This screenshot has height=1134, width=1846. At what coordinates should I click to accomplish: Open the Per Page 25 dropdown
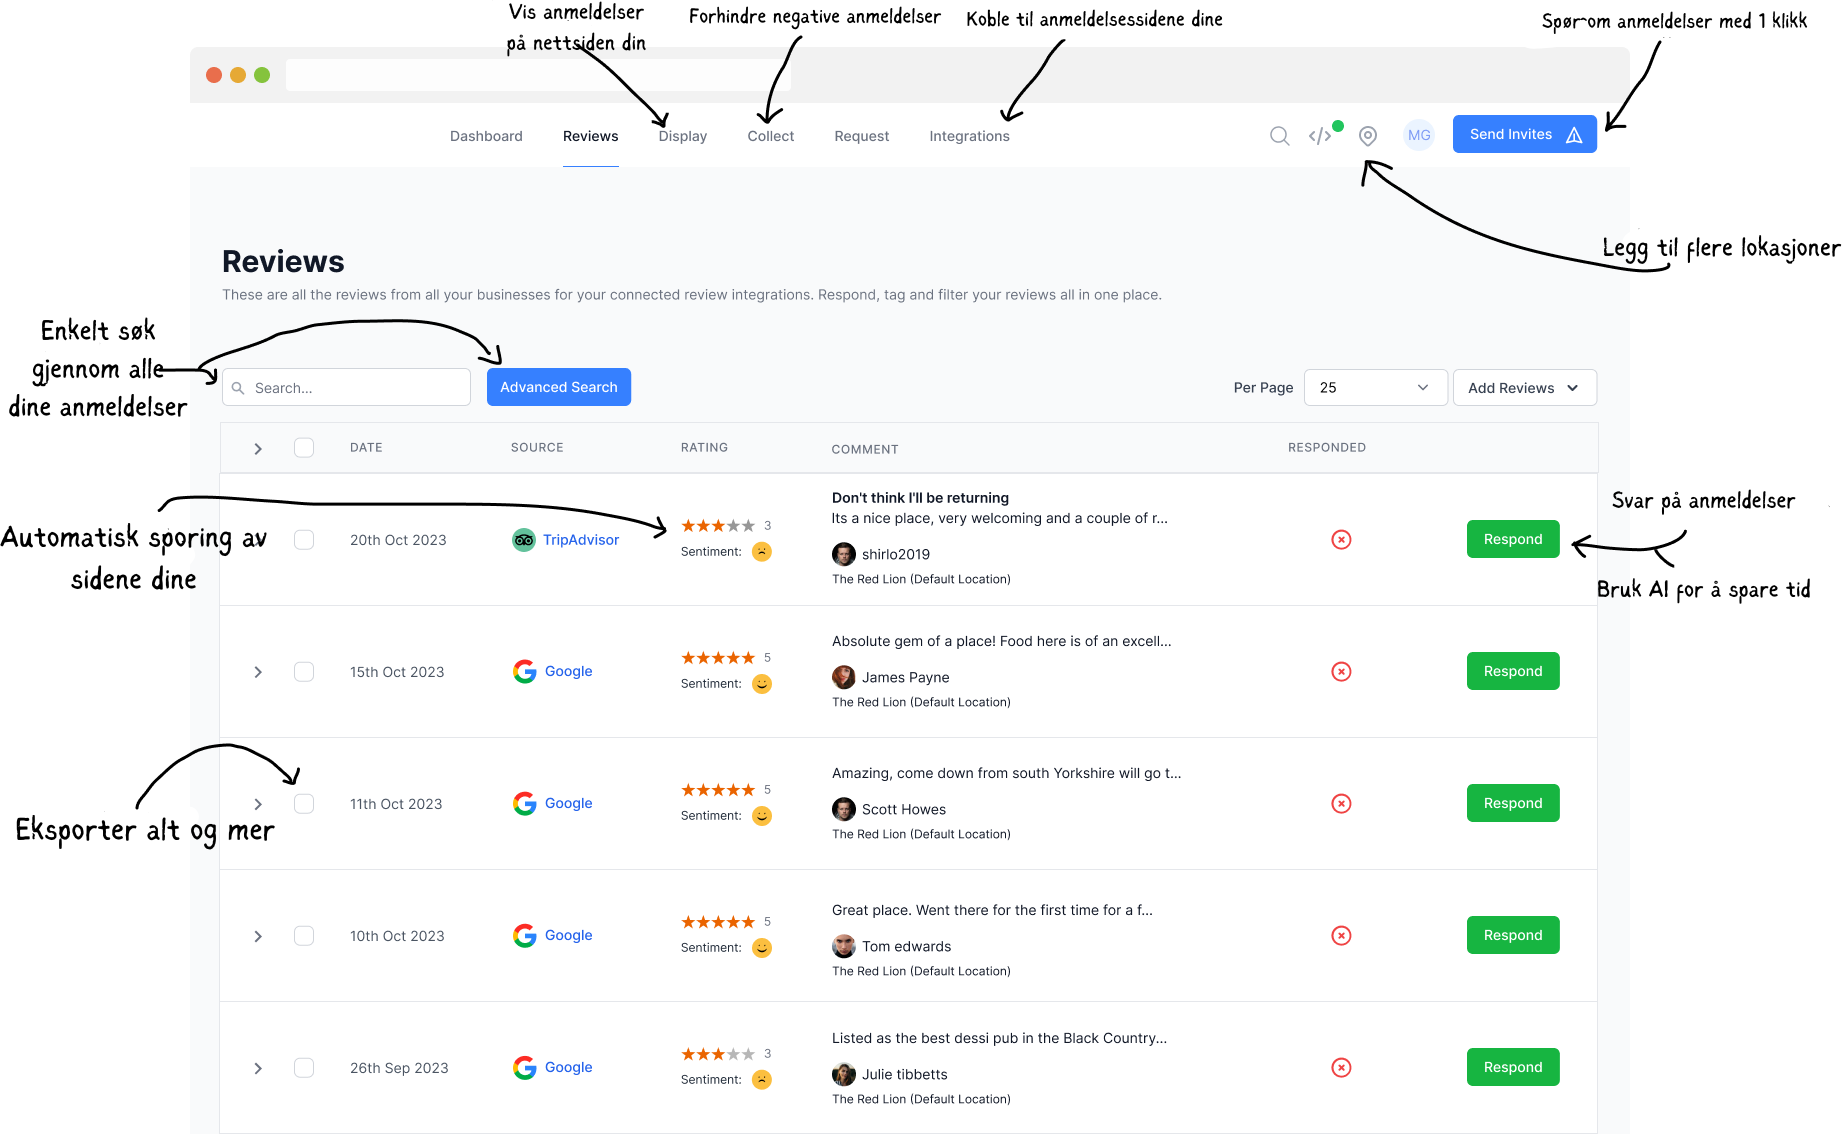point(1375,388)
